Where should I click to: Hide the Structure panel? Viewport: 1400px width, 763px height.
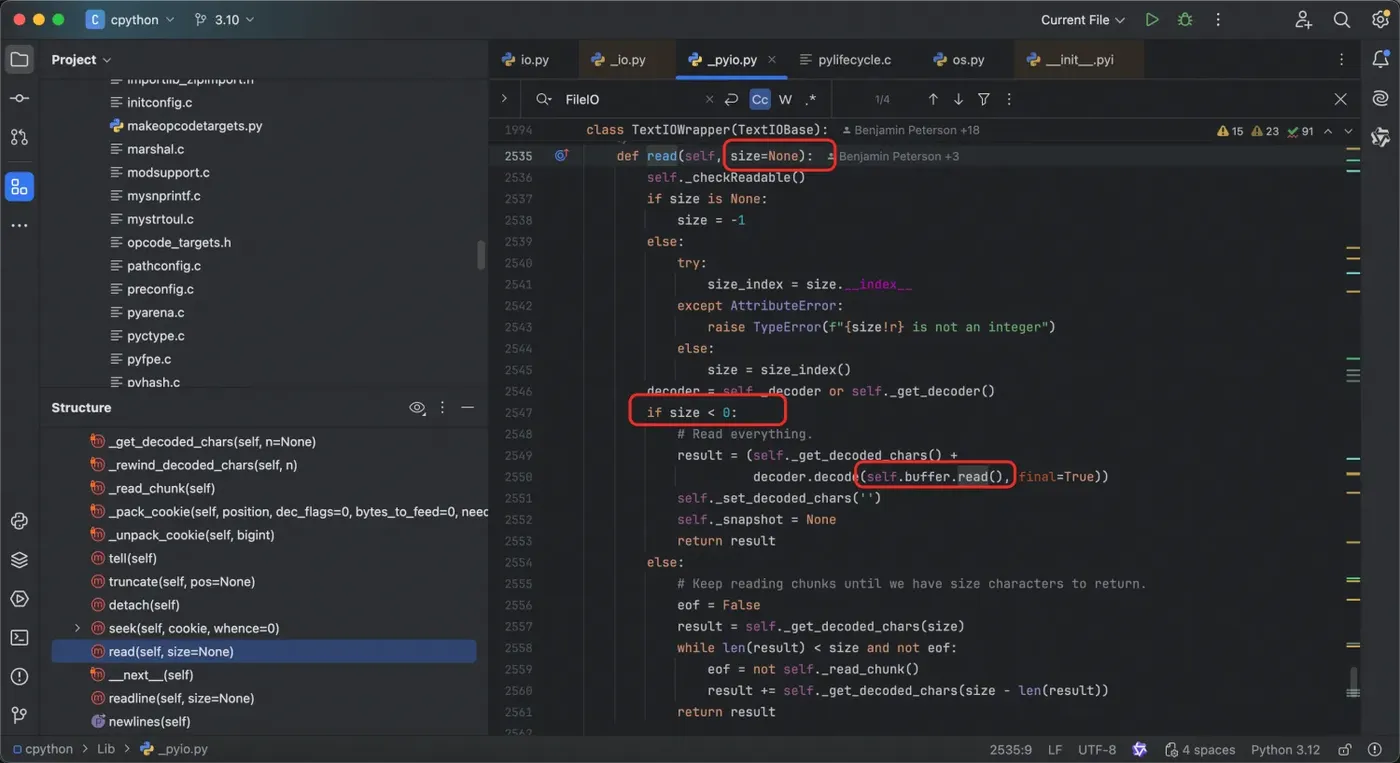[x=467, y=408]
